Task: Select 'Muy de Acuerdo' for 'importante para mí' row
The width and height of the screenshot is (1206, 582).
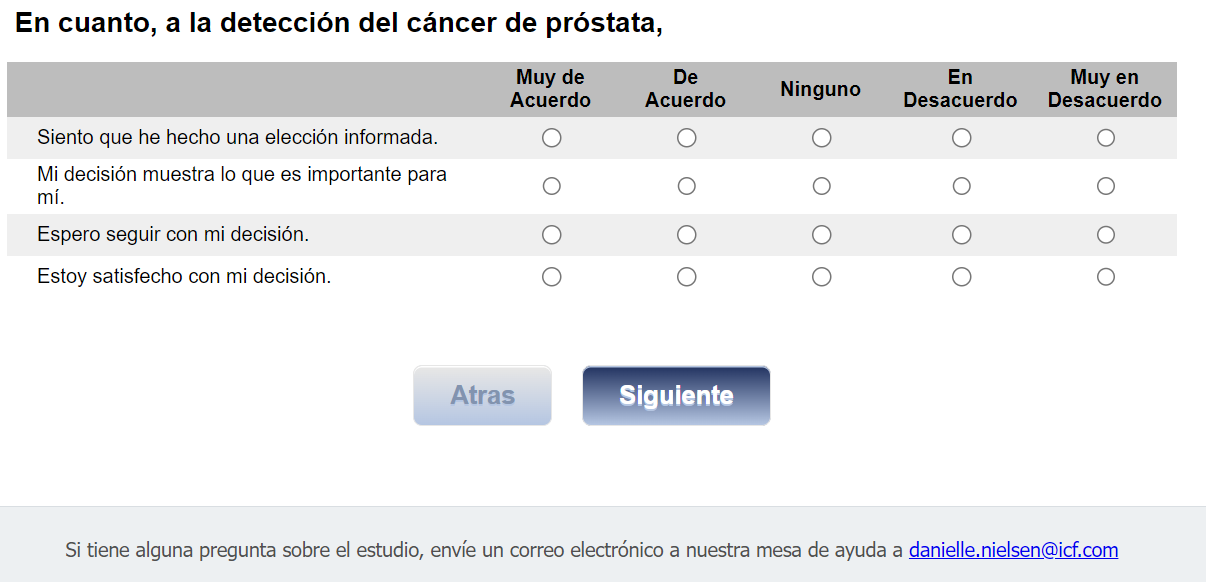Action: 551,186
